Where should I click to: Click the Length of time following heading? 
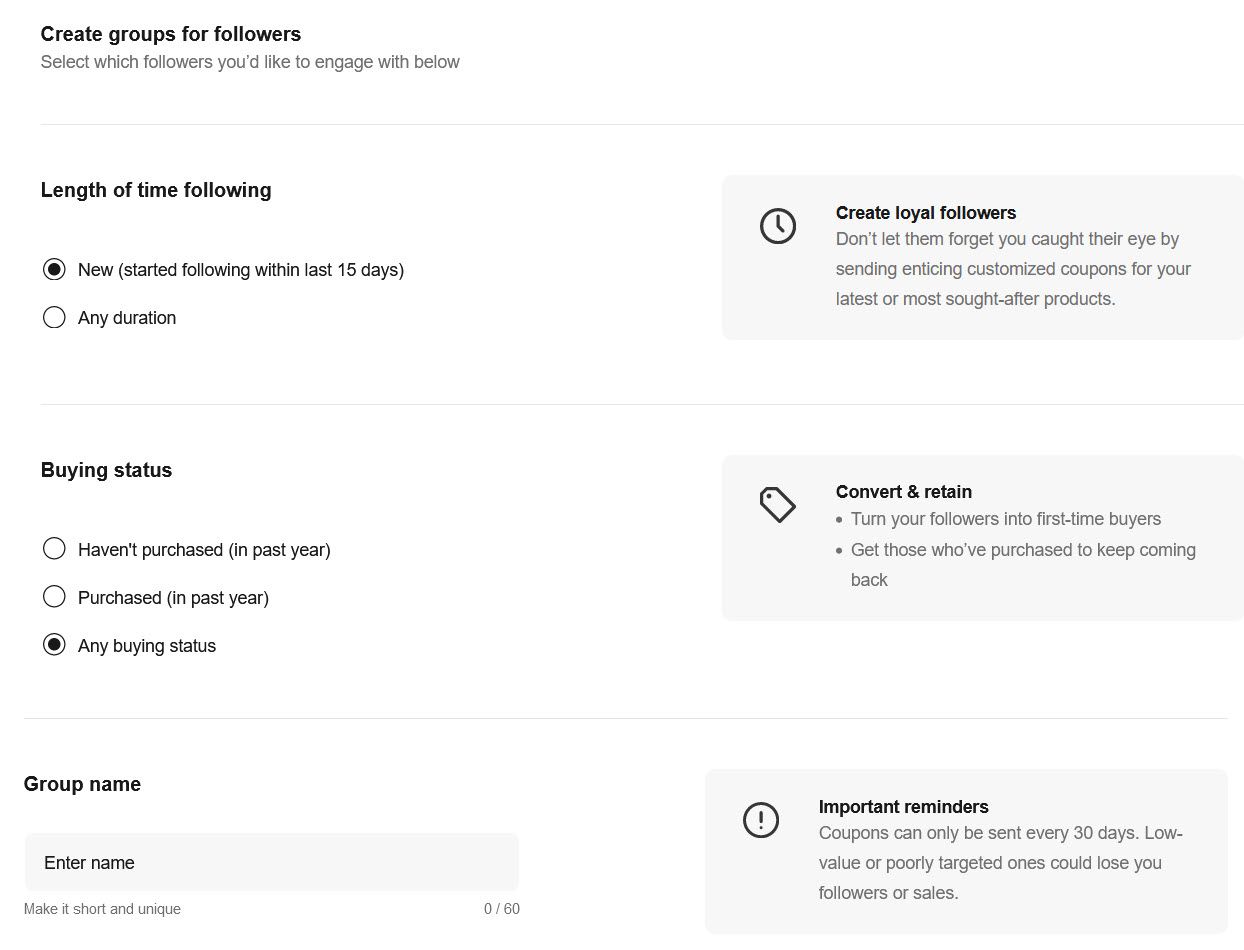click(x=156, y=190)
